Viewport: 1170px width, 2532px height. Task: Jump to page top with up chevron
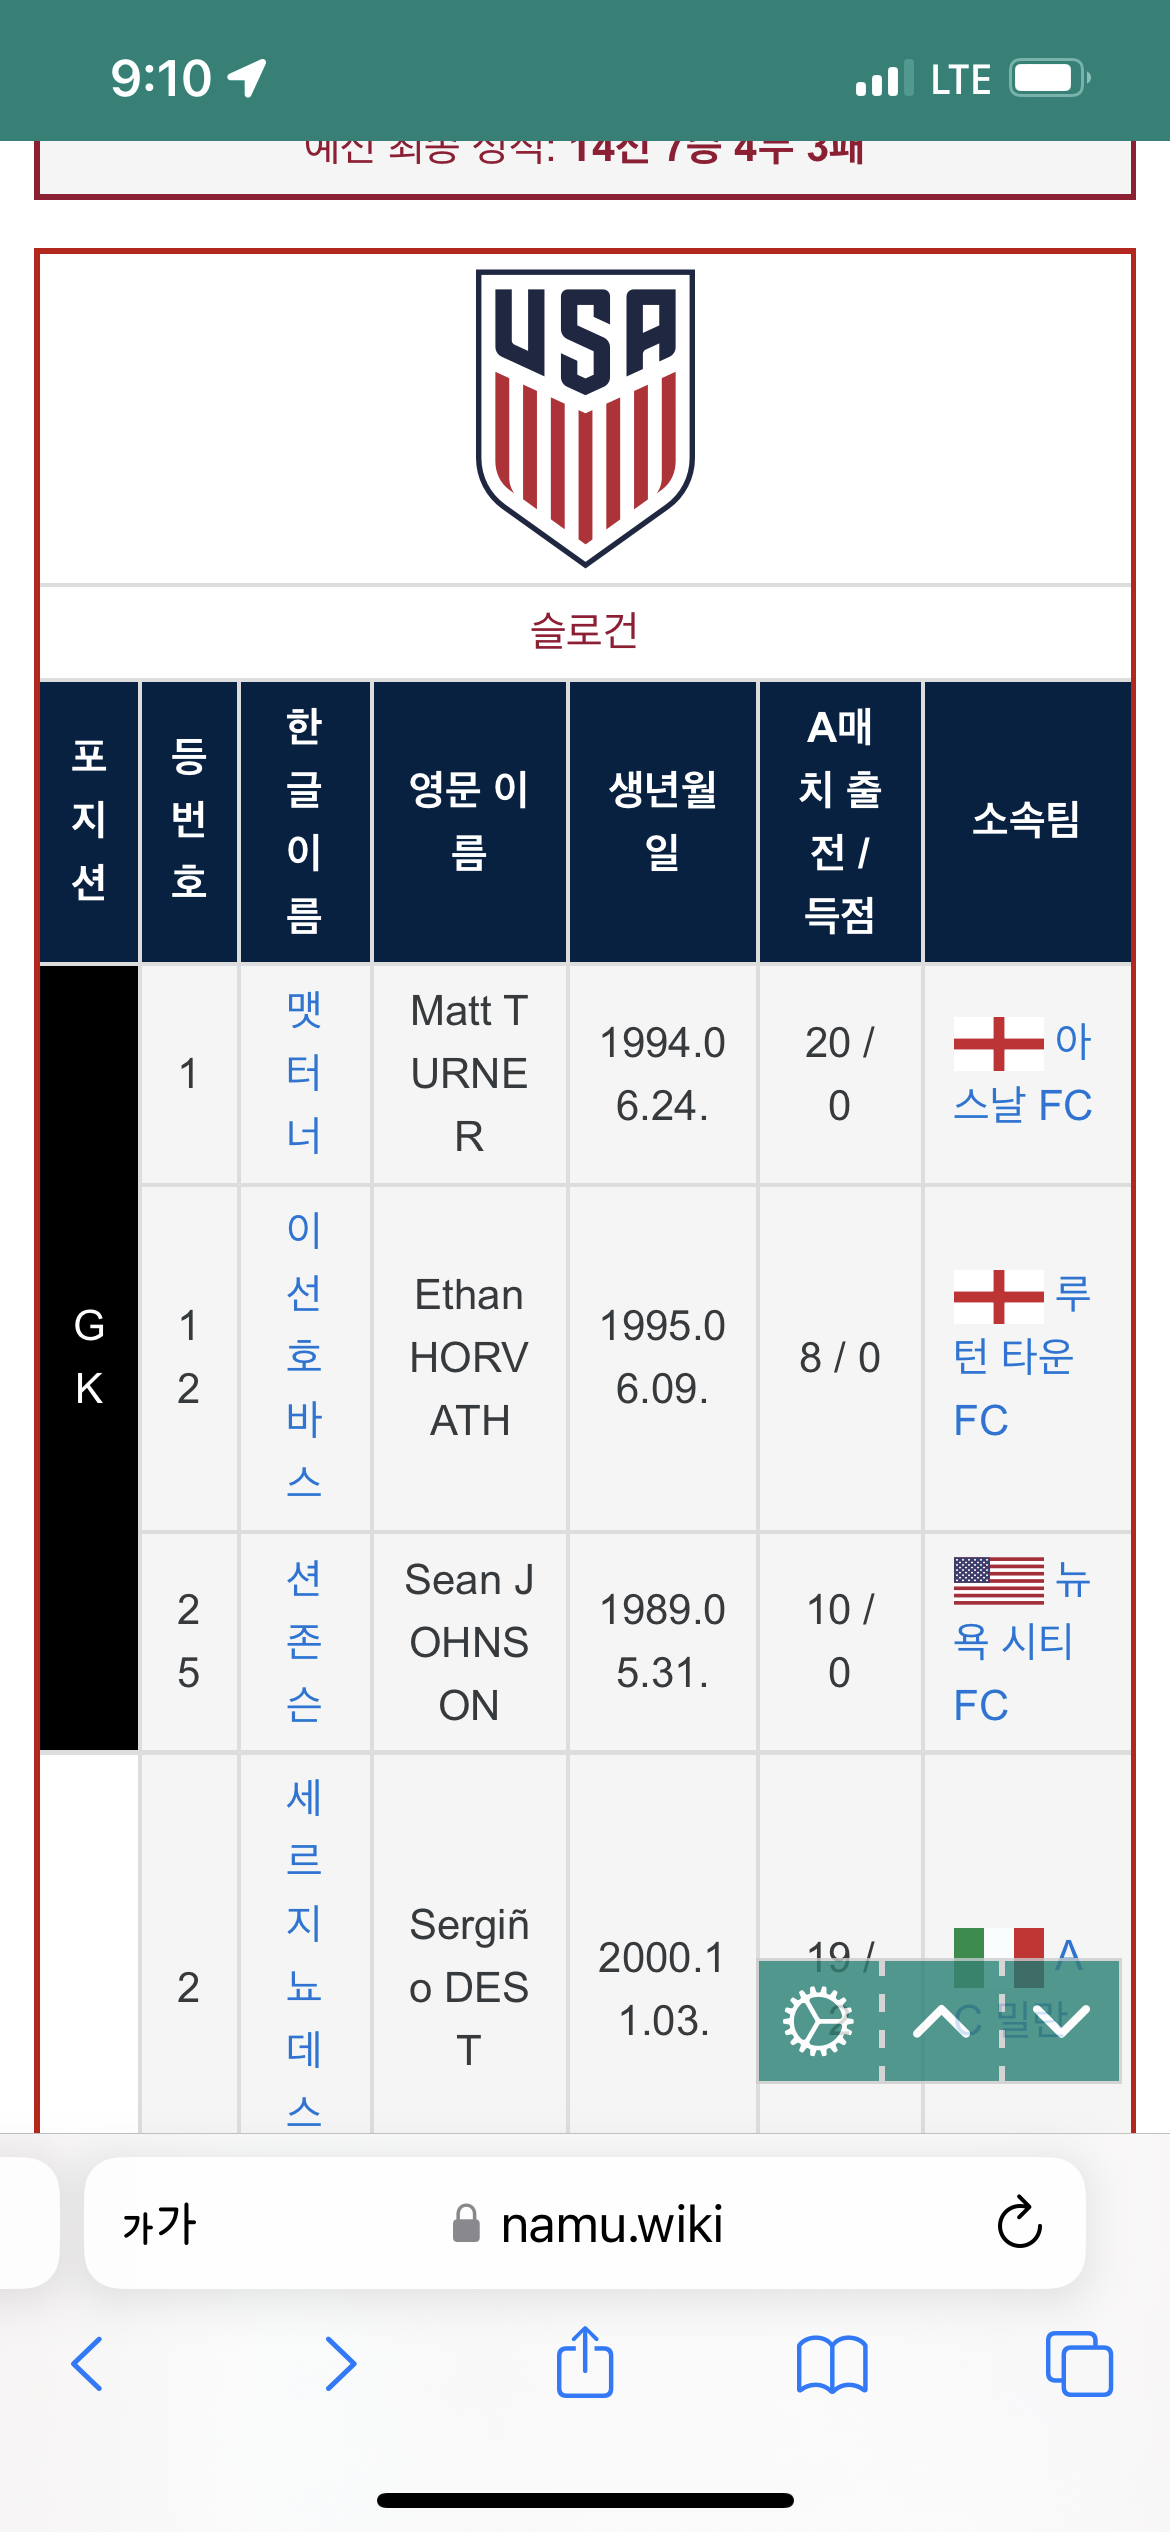pyautogui.click(x=941, y=2022)
